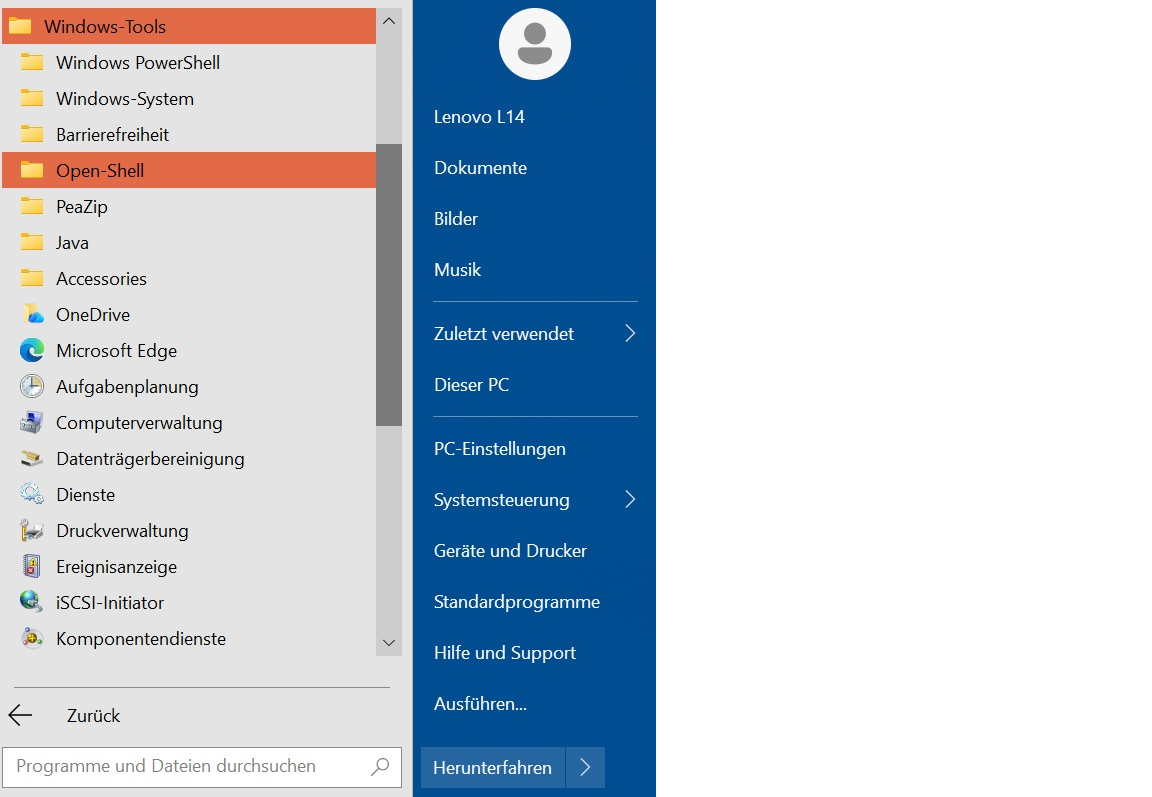Image resolution: width=1152 pixels, height=797 pixels.
Task: Open PC-Einstellungen
Action: [x=500, y=449]
